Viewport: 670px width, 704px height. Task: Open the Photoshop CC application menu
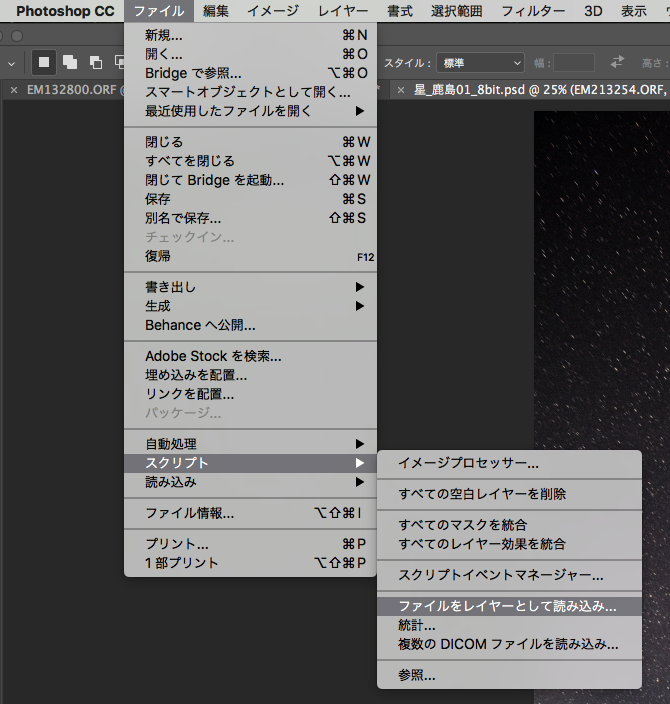(65, 11)
